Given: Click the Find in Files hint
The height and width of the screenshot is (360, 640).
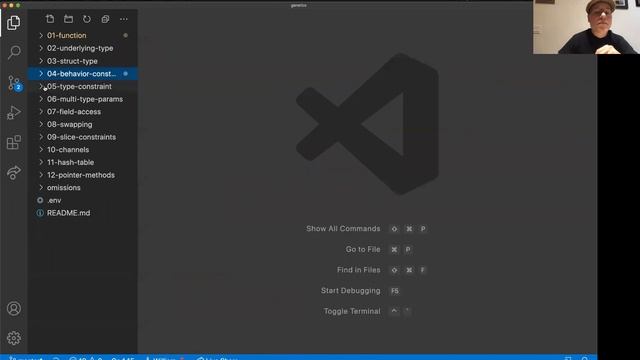Looking at the screenshot, I should 358,270.
